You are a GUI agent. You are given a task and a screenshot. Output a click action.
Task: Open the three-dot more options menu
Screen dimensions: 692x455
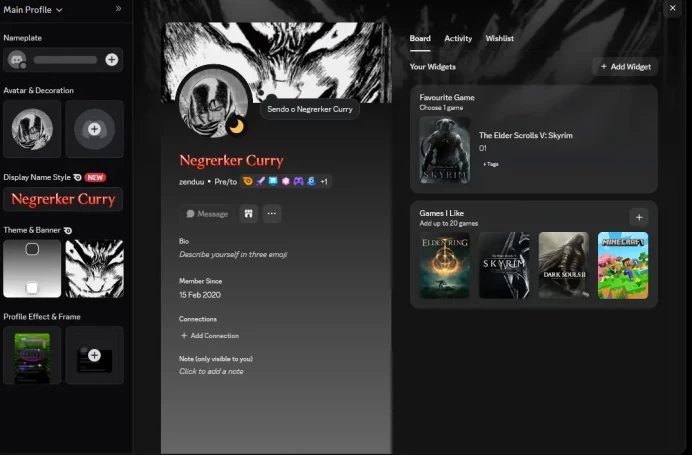coord(271,214)
